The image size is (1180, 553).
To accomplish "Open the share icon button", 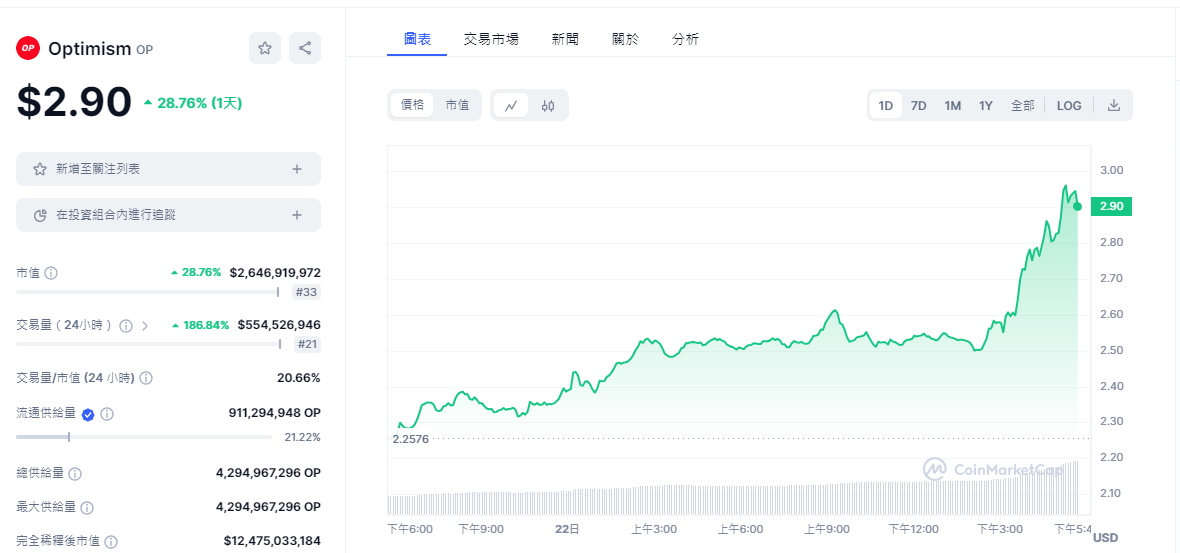I will 305,48.
